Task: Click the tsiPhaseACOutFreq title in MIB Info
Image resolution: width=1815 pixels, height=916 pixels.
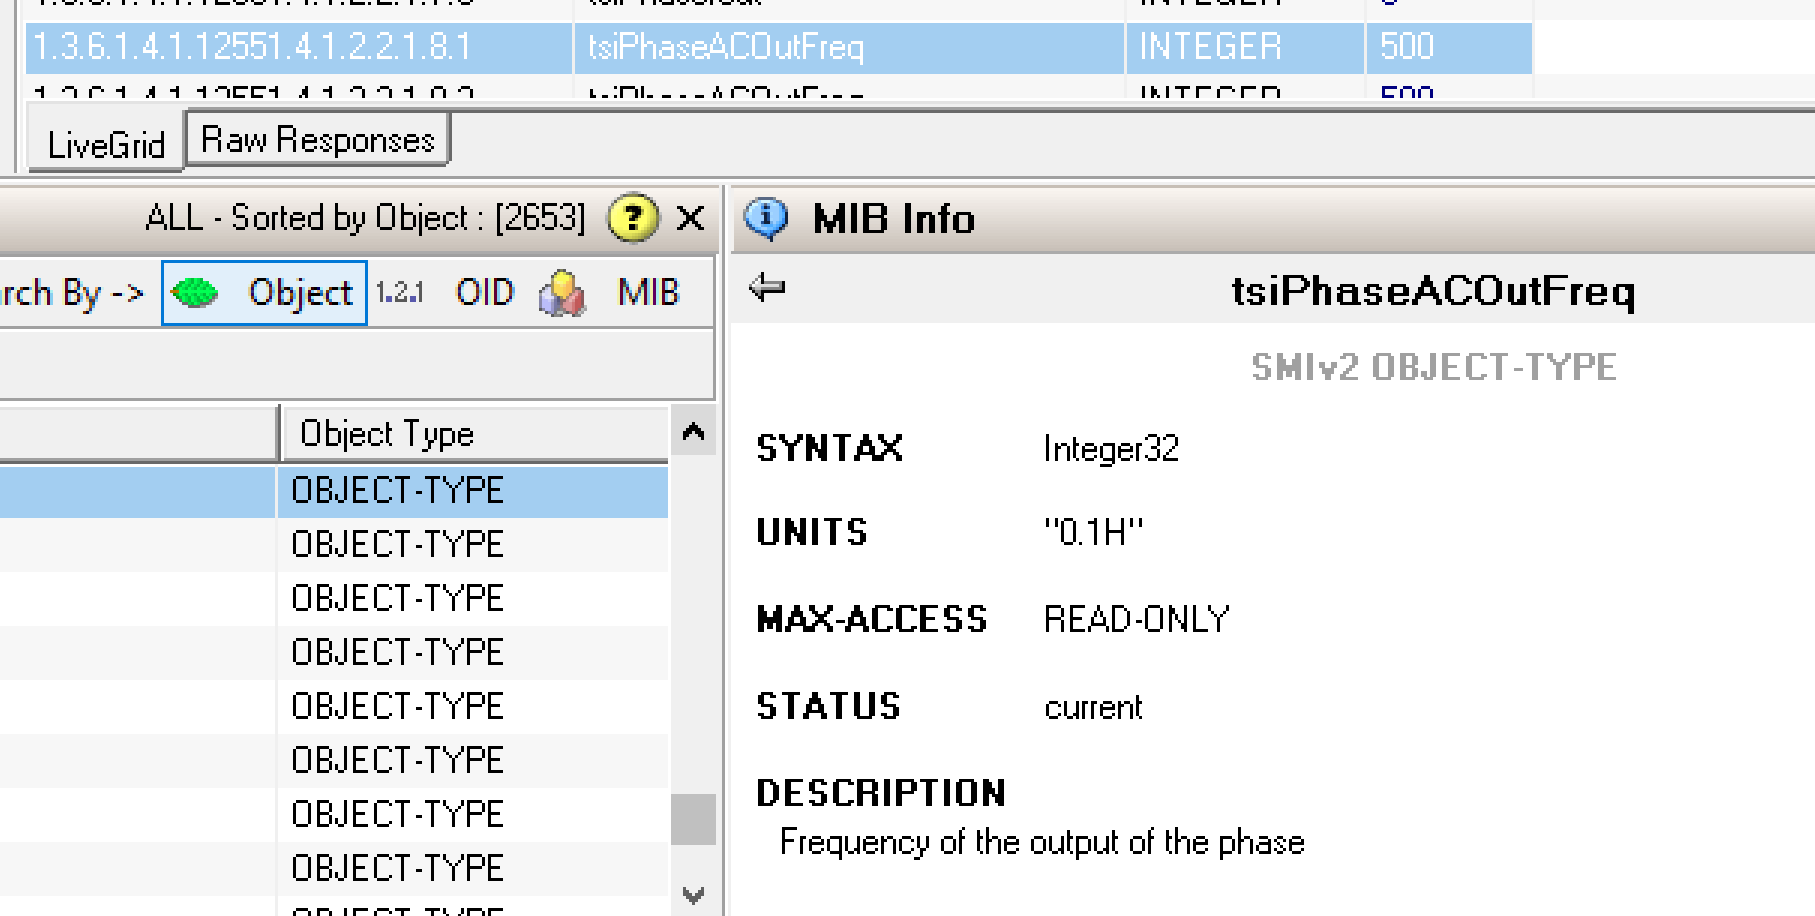Action: [x=1432, y=291]
